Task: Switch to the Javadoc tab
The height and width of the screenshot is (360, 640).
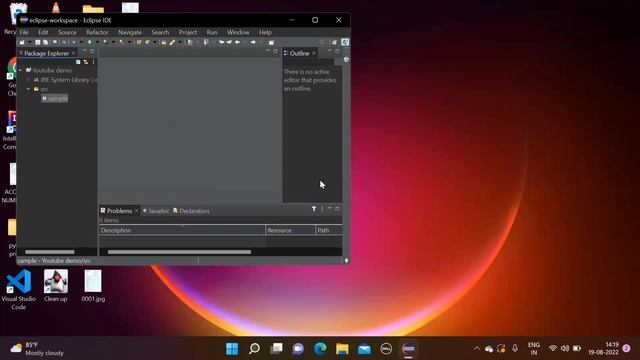Action: (156, 211)
